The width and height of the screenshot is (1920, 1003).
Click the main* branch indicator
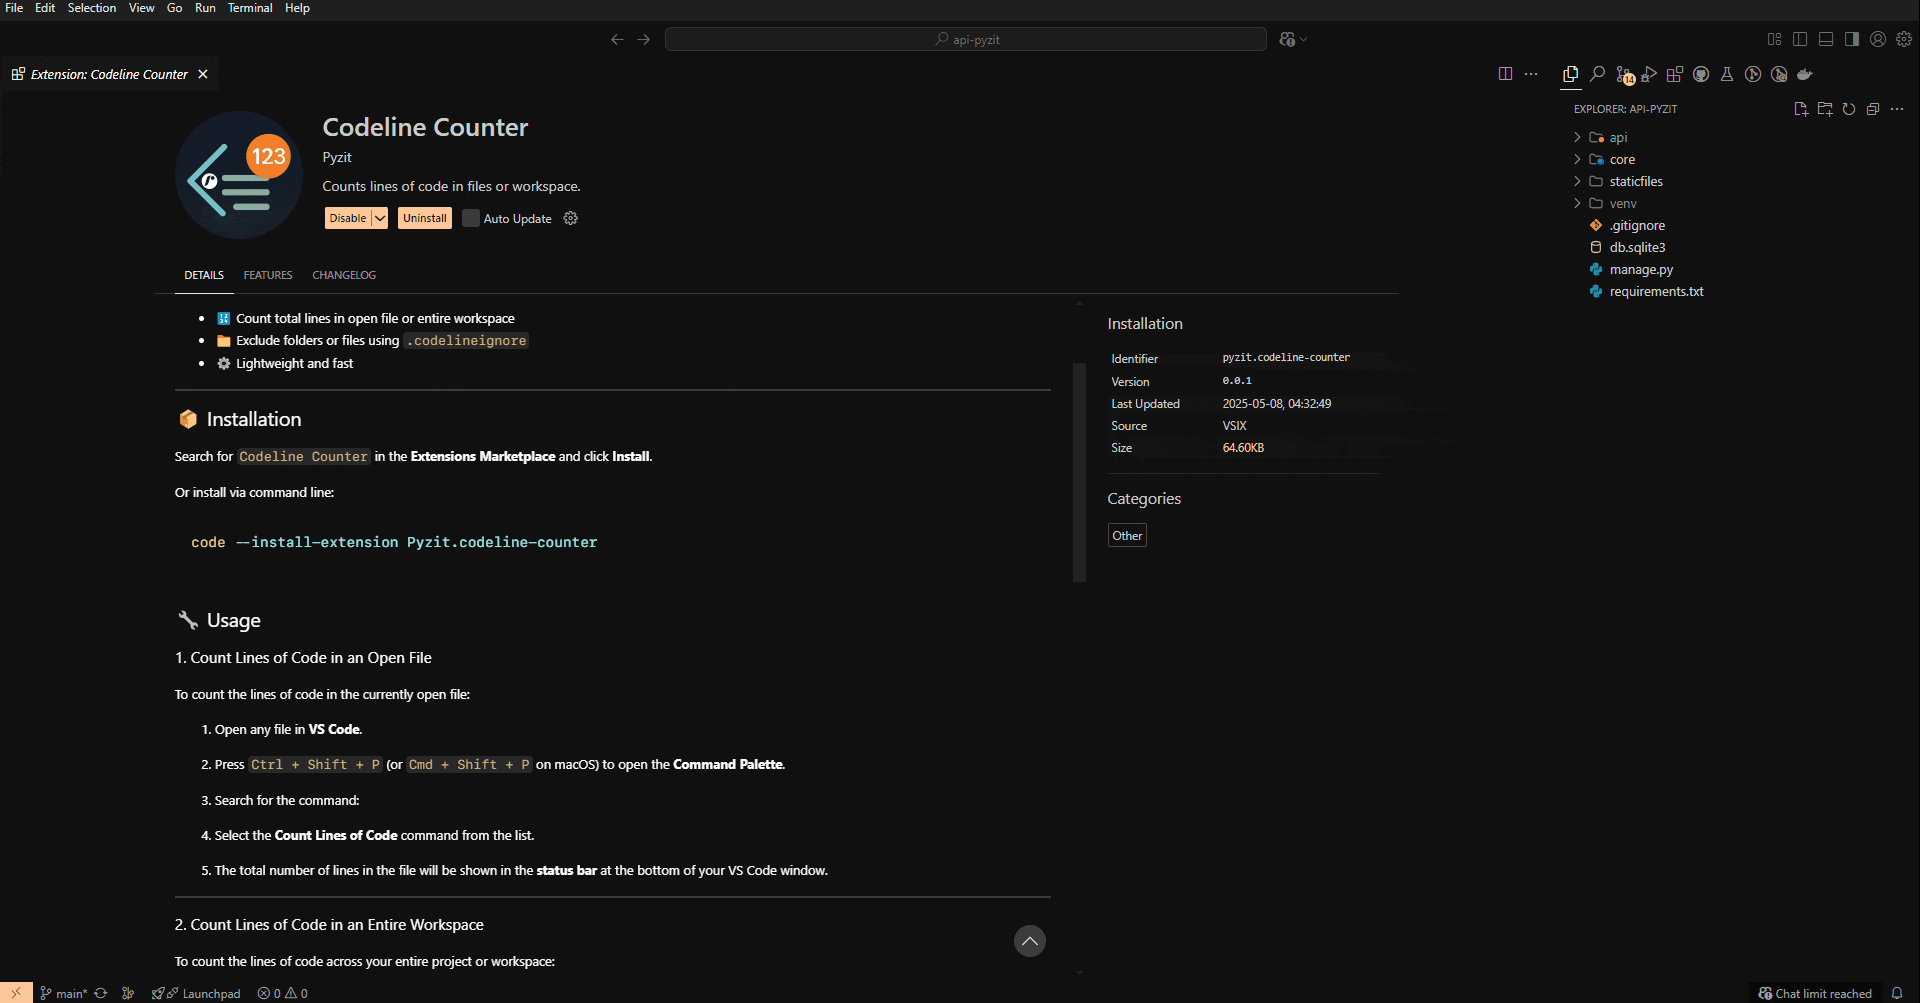(x=64, y=993)
